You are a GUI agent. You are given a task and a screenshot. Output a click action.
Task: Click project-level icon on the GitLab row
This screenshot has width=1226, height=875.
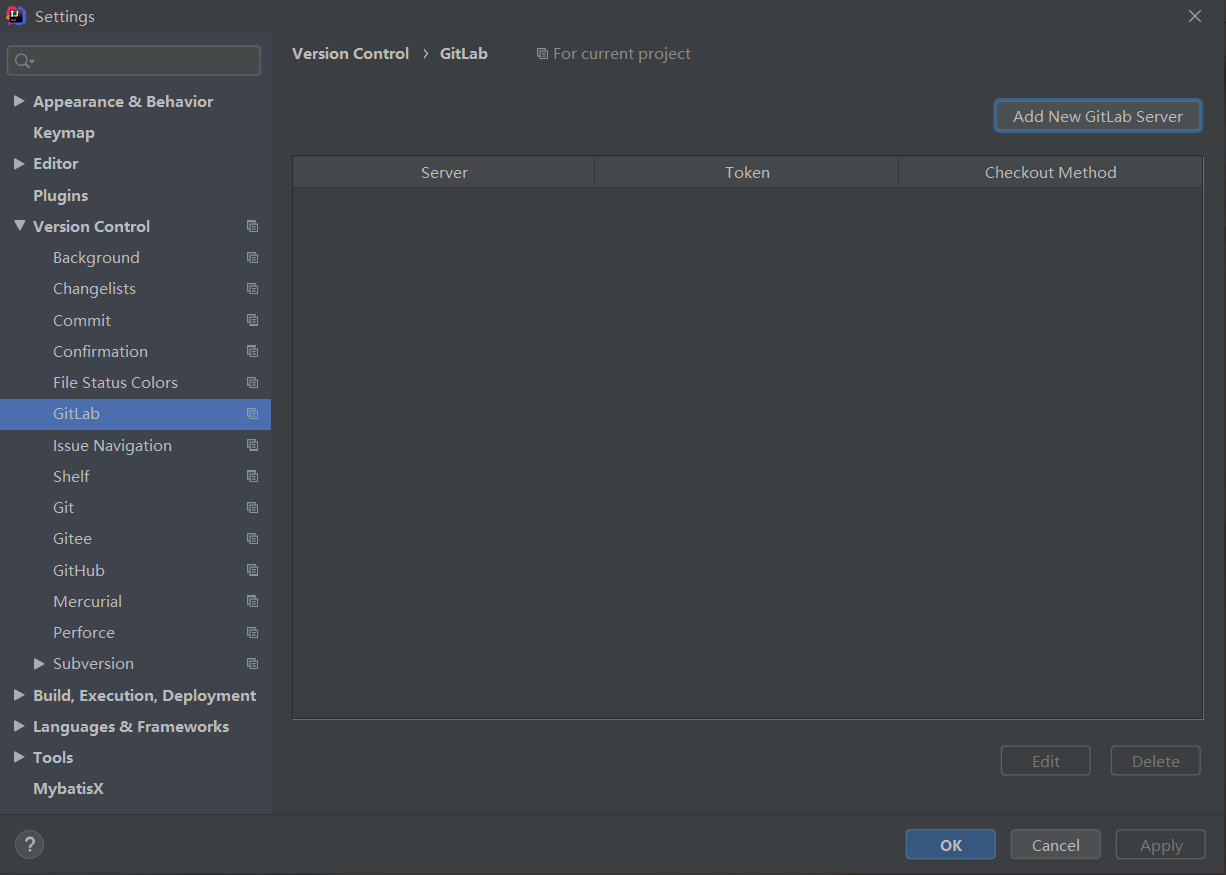252,413
